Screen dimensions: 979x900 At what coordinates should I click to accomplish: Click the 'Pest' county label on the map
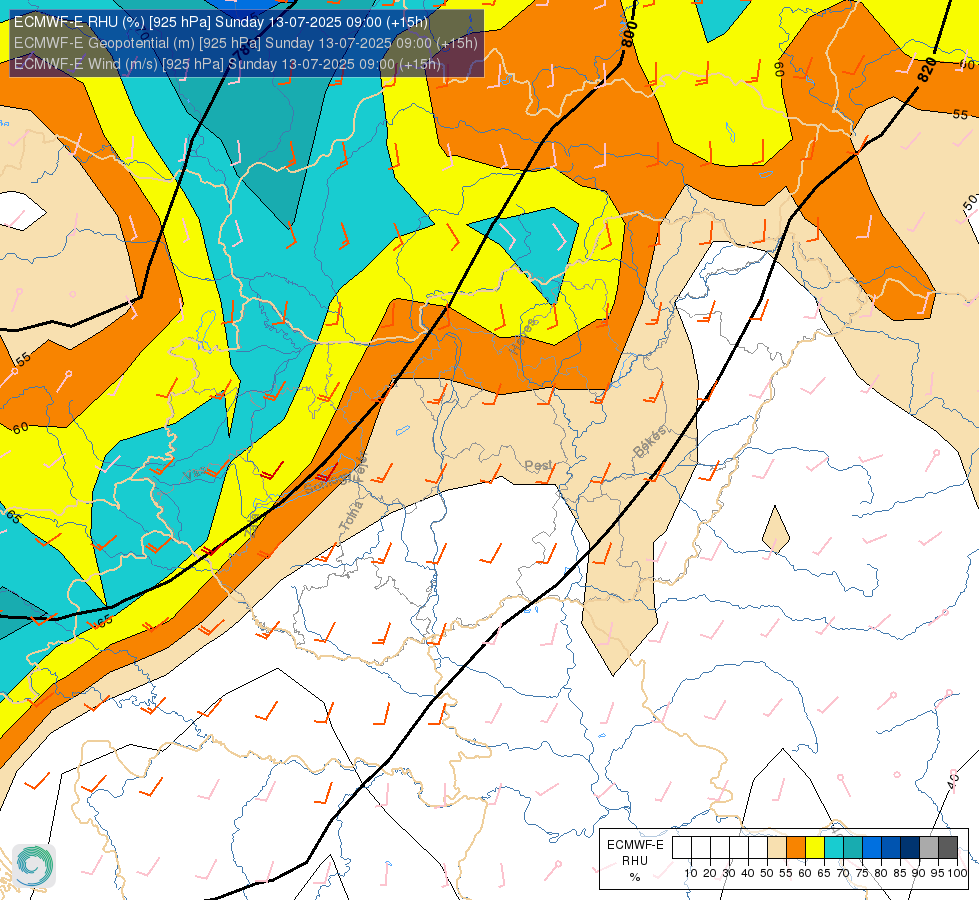coord(538,465)
